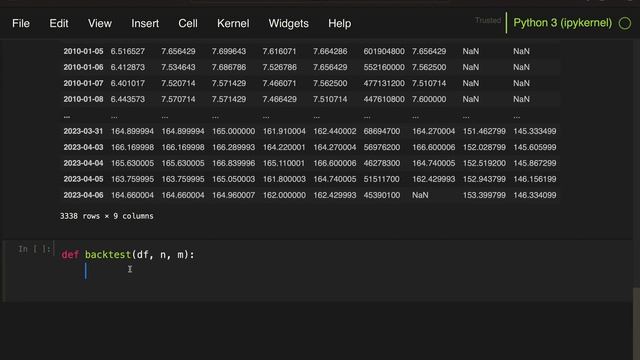
Task: Click cell value 153.399799
Action: click(x=484, y=195)
